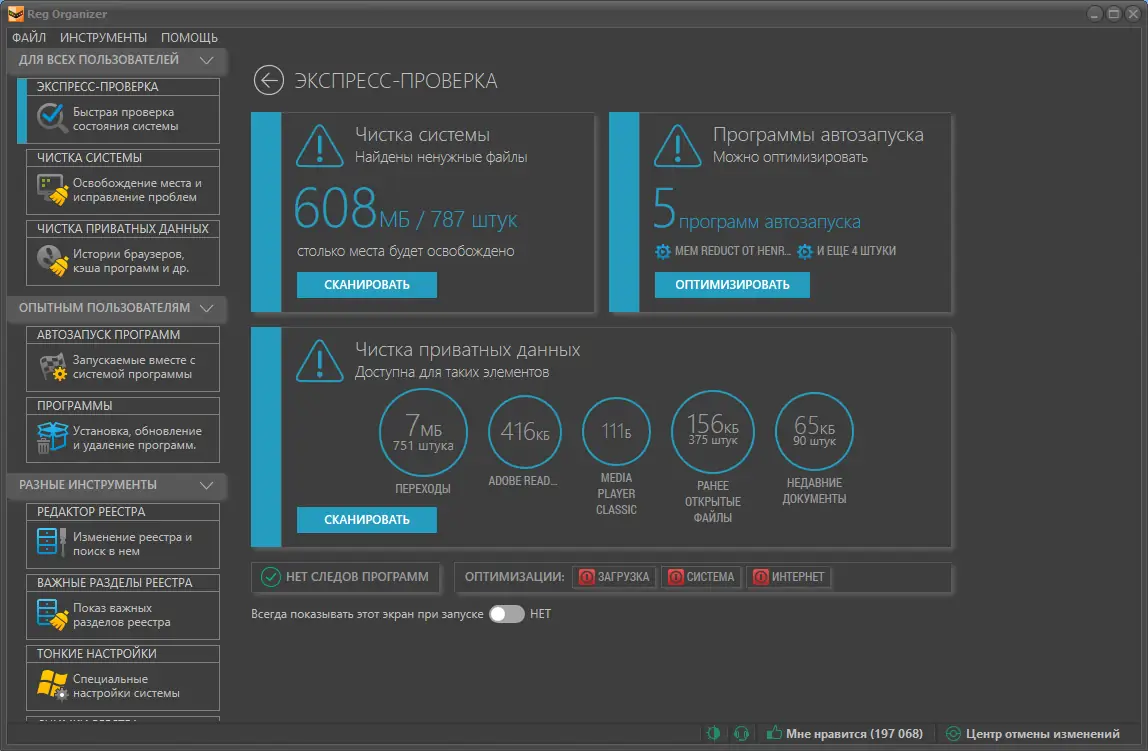The height and width of the screenshot is (751, 1148).
Task: Click the green checkmark near НЕТ СЛЕДОВ ПРОГРАММ
Action: 270,577
